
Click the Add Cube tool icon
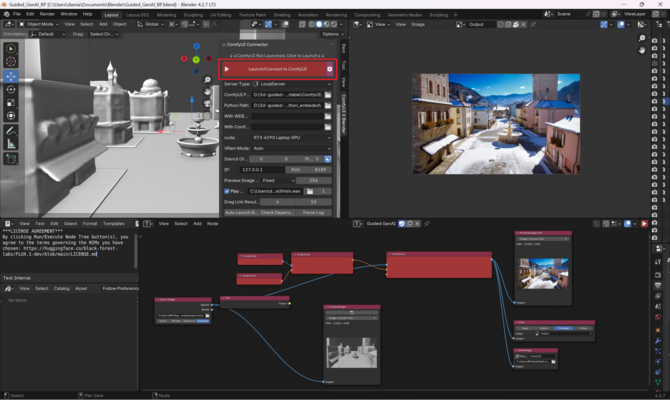[11, 159]
